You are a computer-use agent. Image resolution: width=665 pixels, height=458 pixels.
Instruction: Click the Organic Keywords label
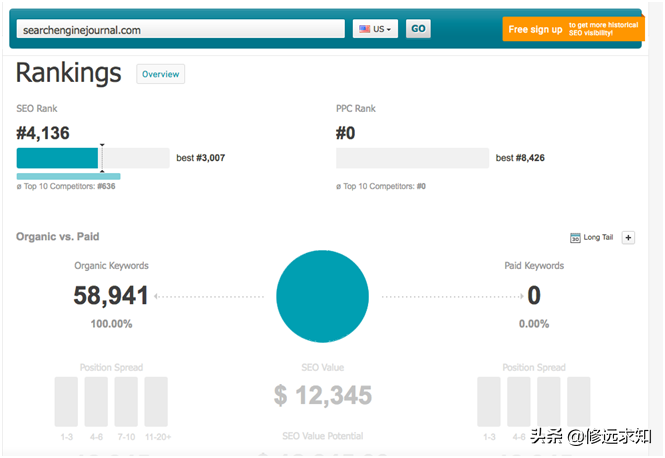click(111, 266)
